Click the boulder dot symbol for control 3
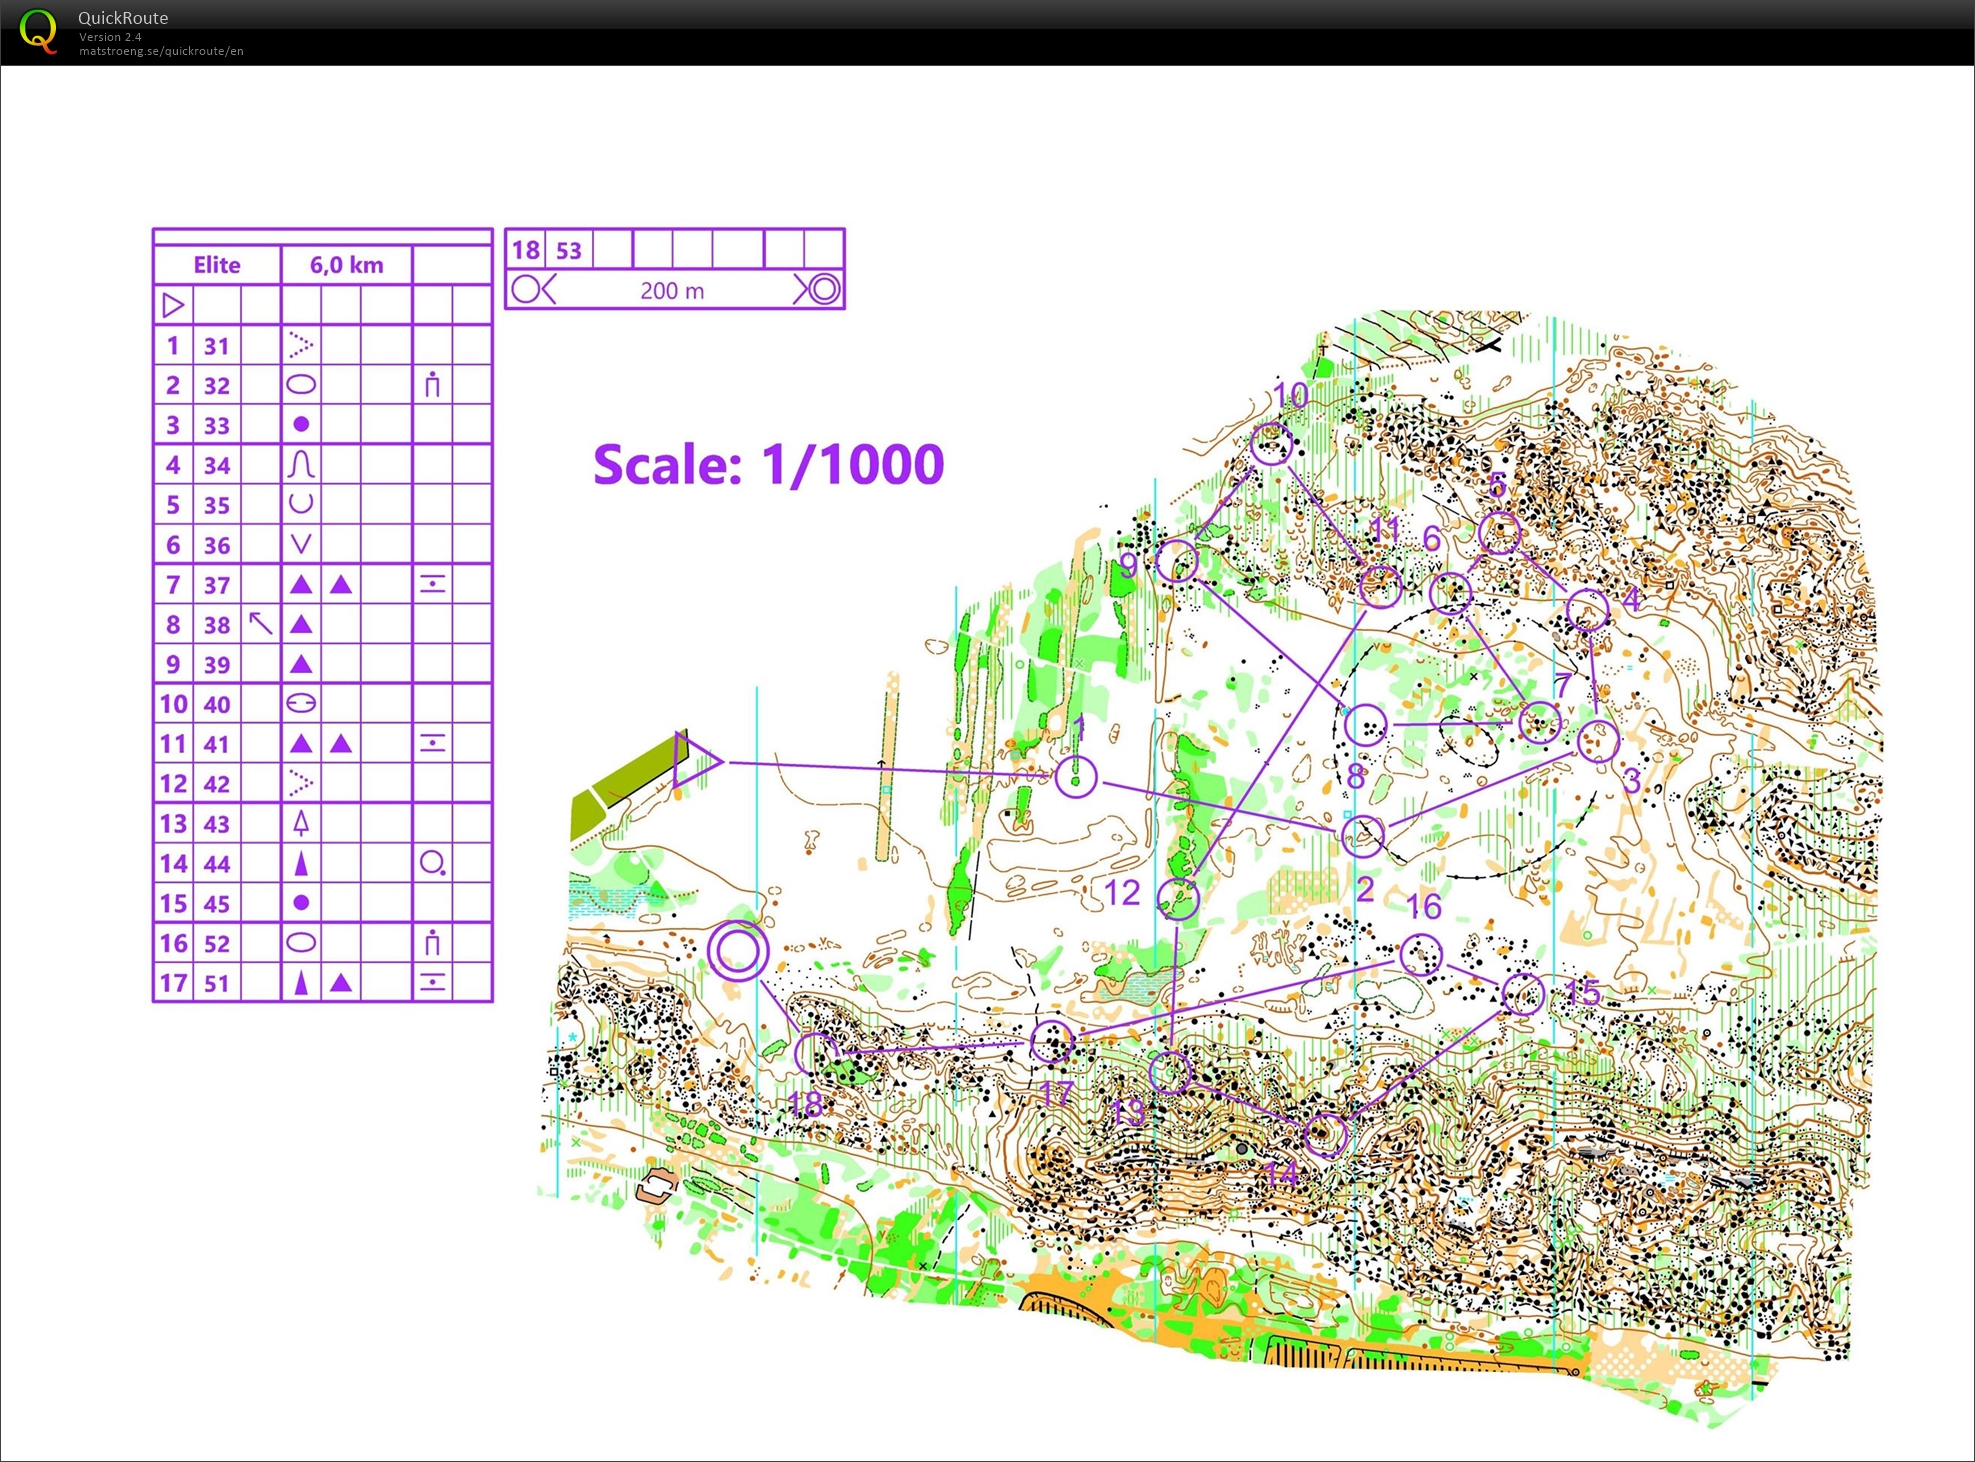 tap(301, 425)
